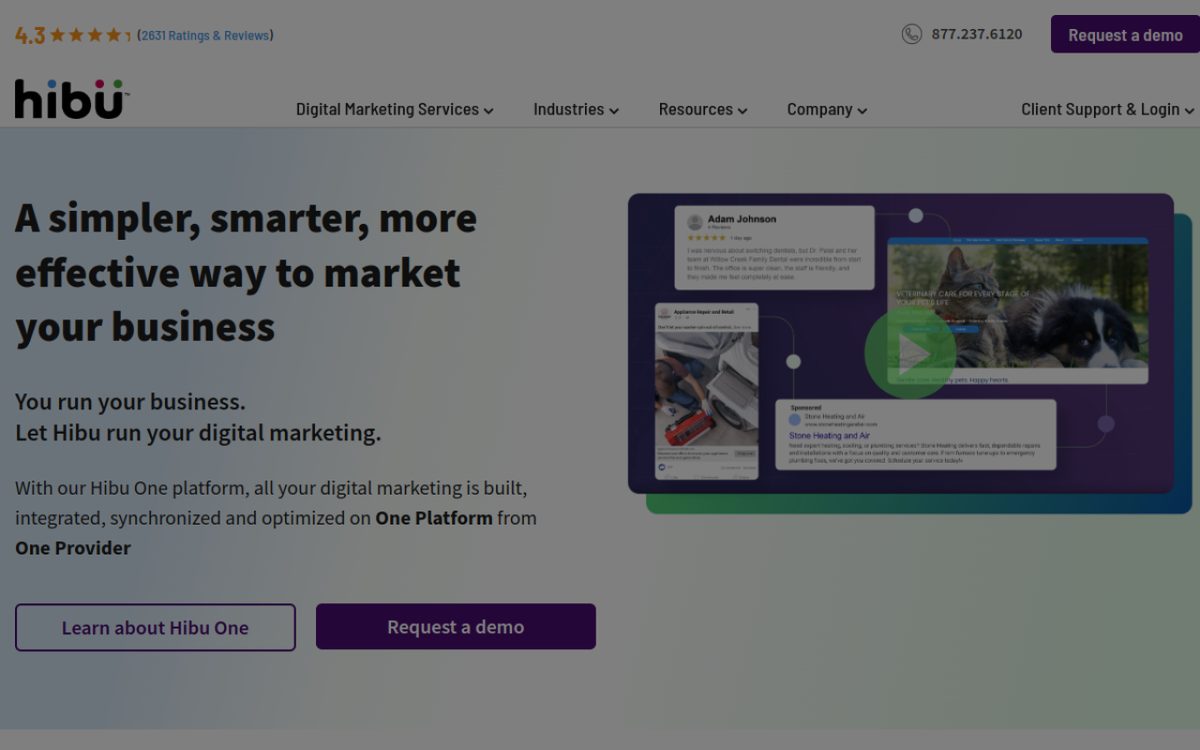
Task: Open Client Support & Login menu
Action: tap(1108, 110)
